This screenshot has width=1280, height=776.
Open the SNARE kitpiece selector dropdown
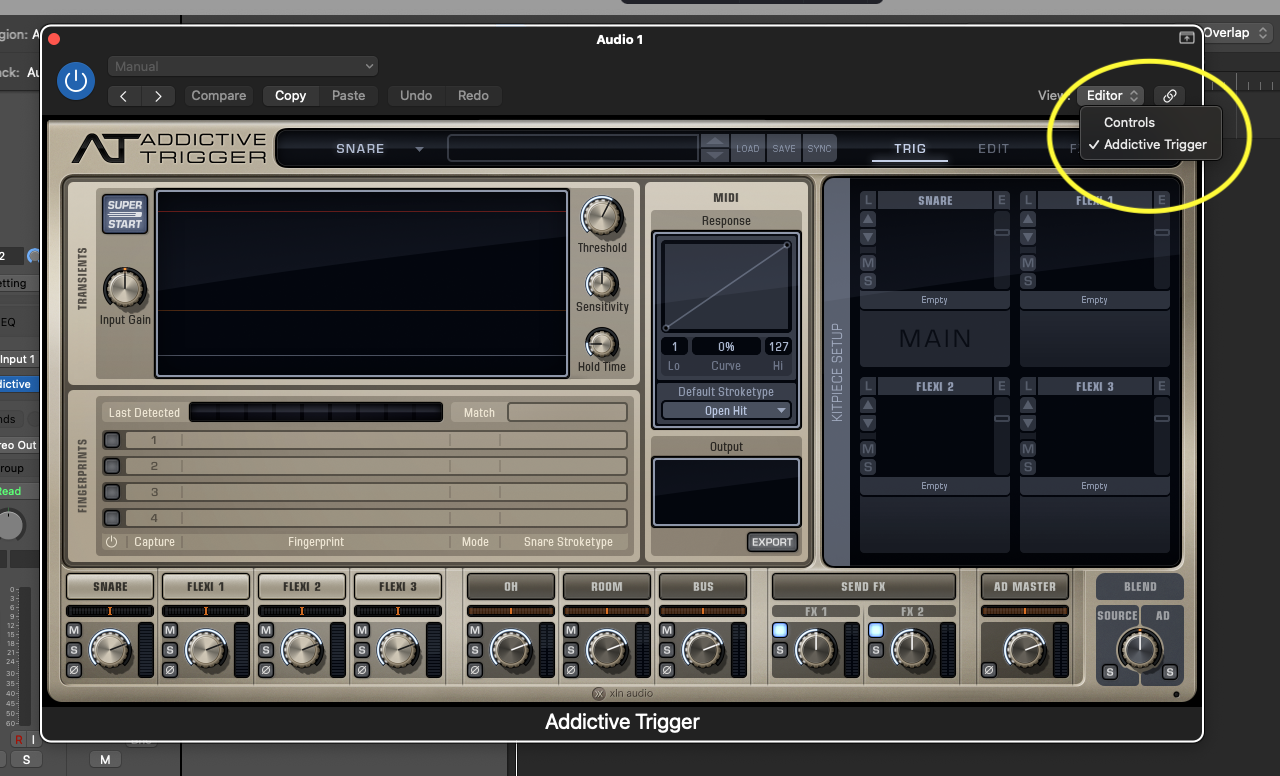click(x=381, y=147)
